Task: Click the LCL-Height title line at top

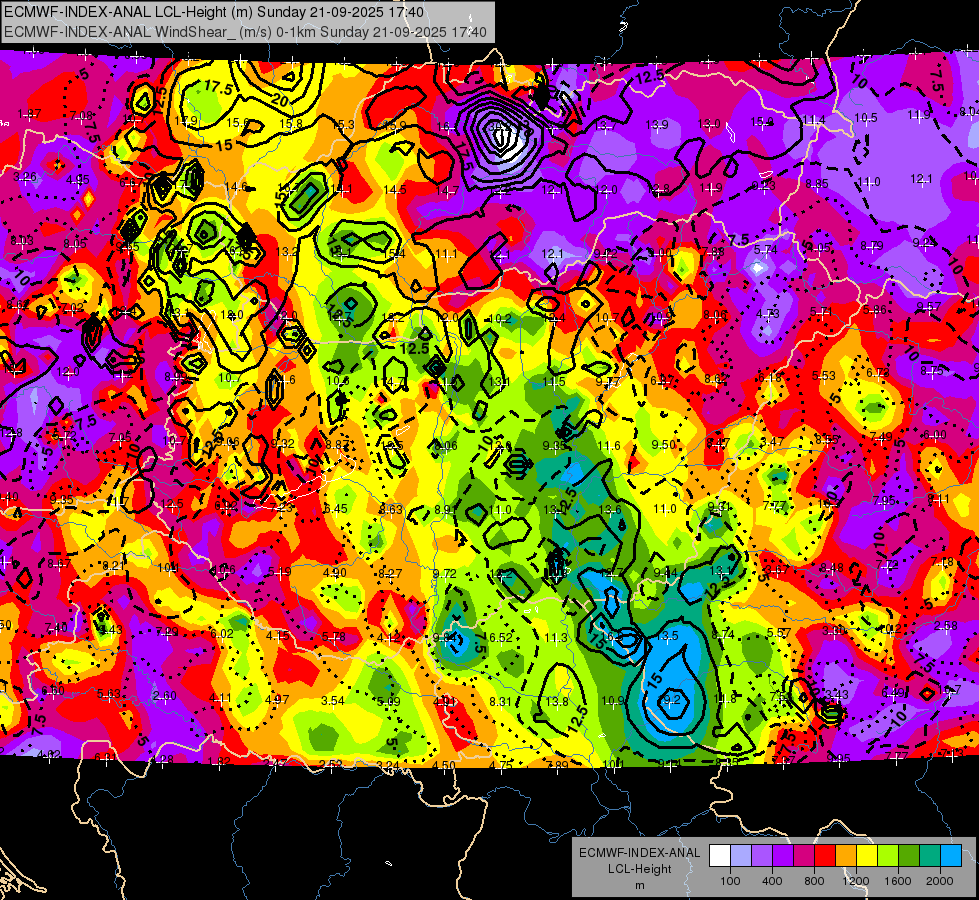Action: (214, 12)
